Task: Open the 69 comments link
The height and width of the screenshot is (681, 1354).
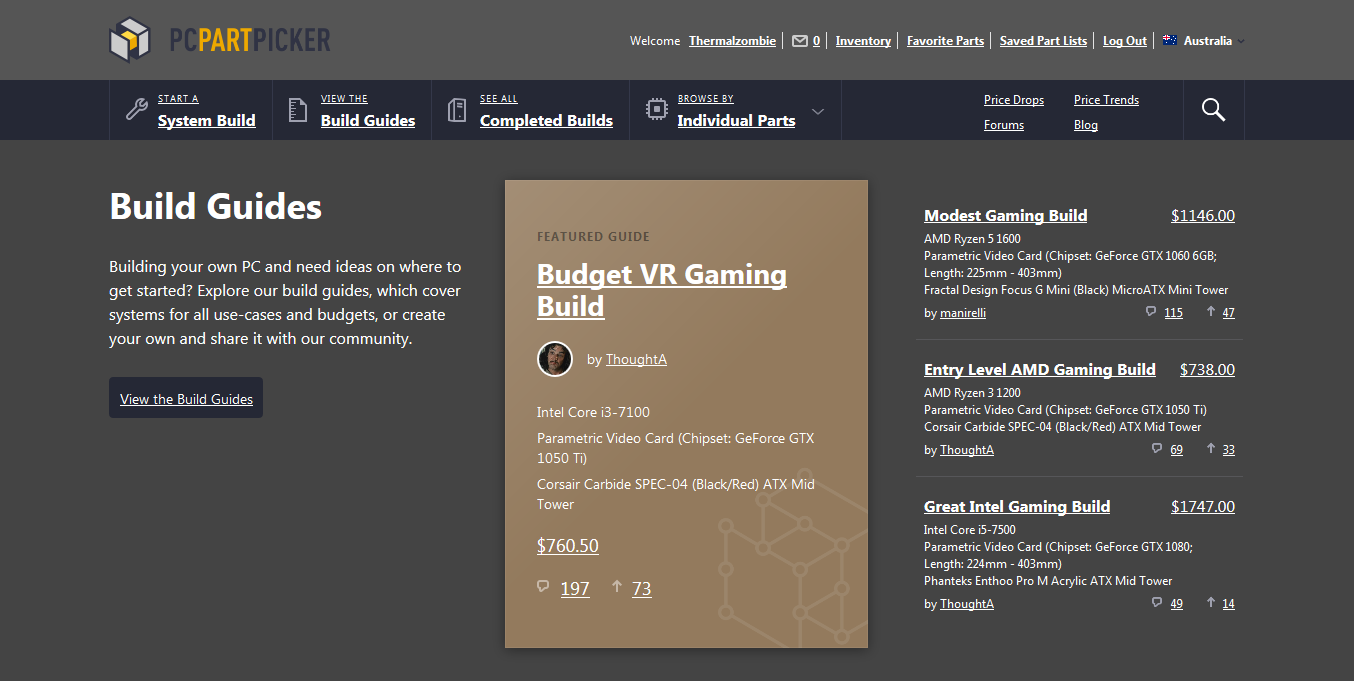Action: point(1177,450)
